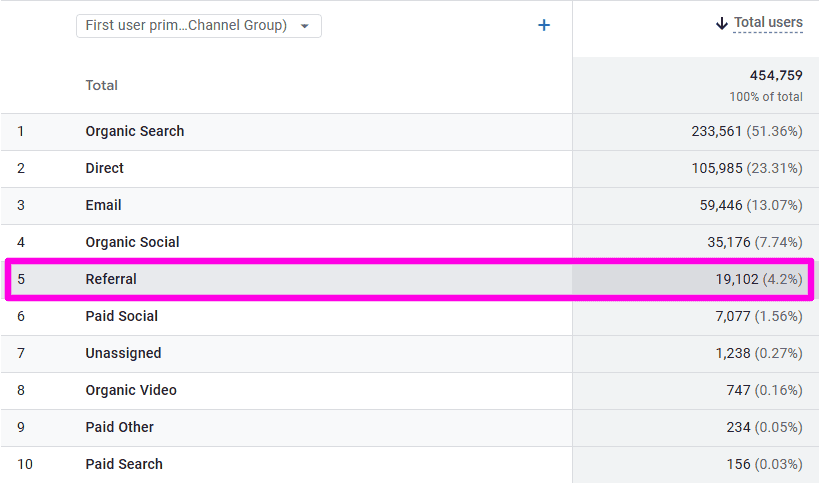
Task: Click the value 1,238 (0.27%)
Action: [759, 353]
